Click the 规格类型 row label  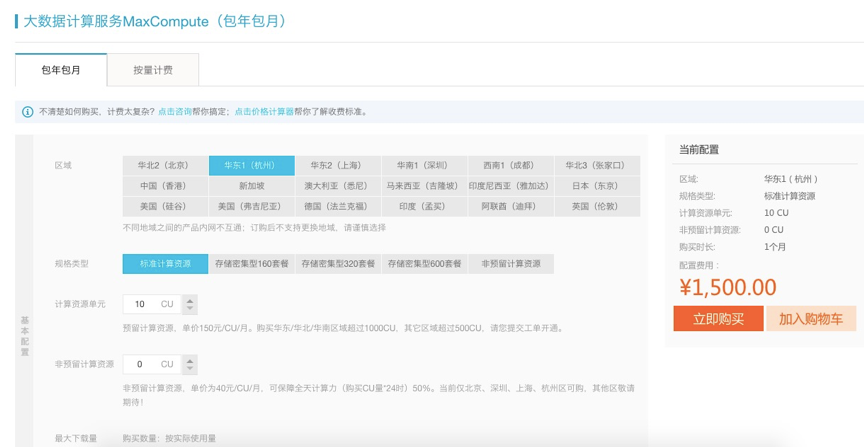click(x=72, y=264)
